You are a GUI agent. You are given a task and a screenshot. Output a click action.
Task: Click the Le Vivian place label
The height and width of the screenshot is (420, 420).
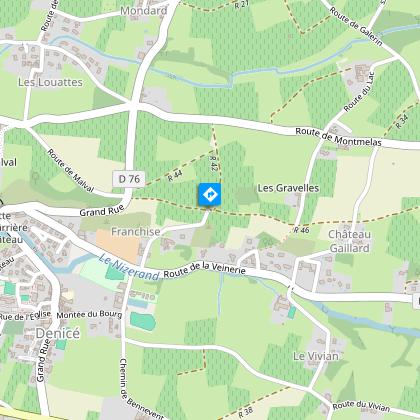tap(316, 356)
